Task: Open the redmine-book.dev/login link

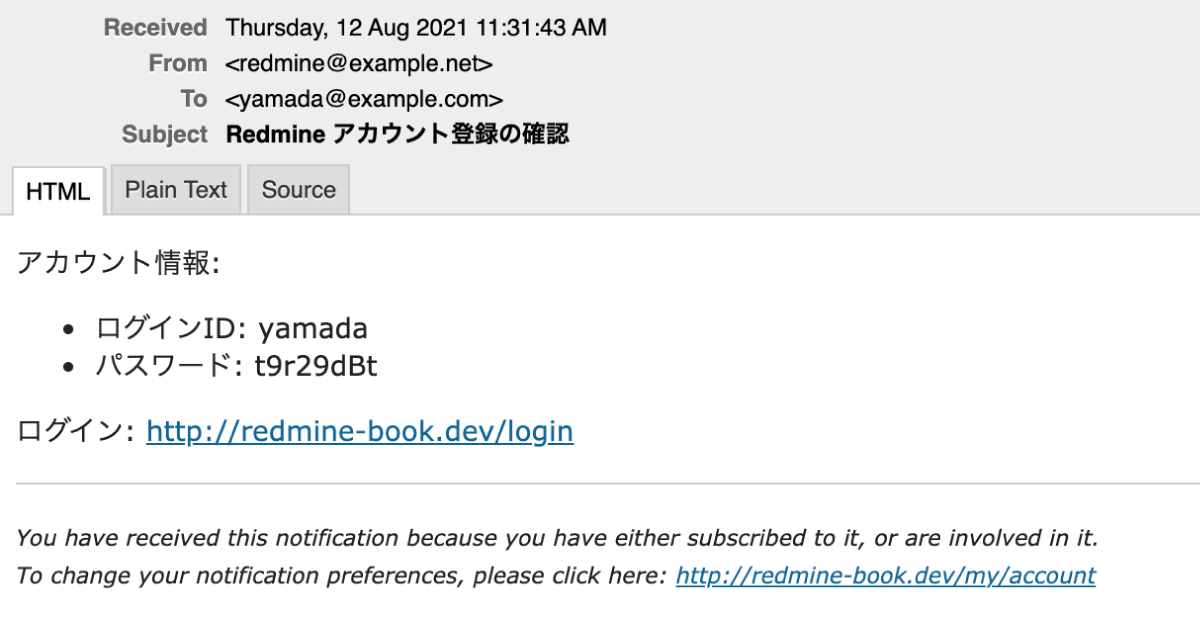Action: (x=360, y=432)
